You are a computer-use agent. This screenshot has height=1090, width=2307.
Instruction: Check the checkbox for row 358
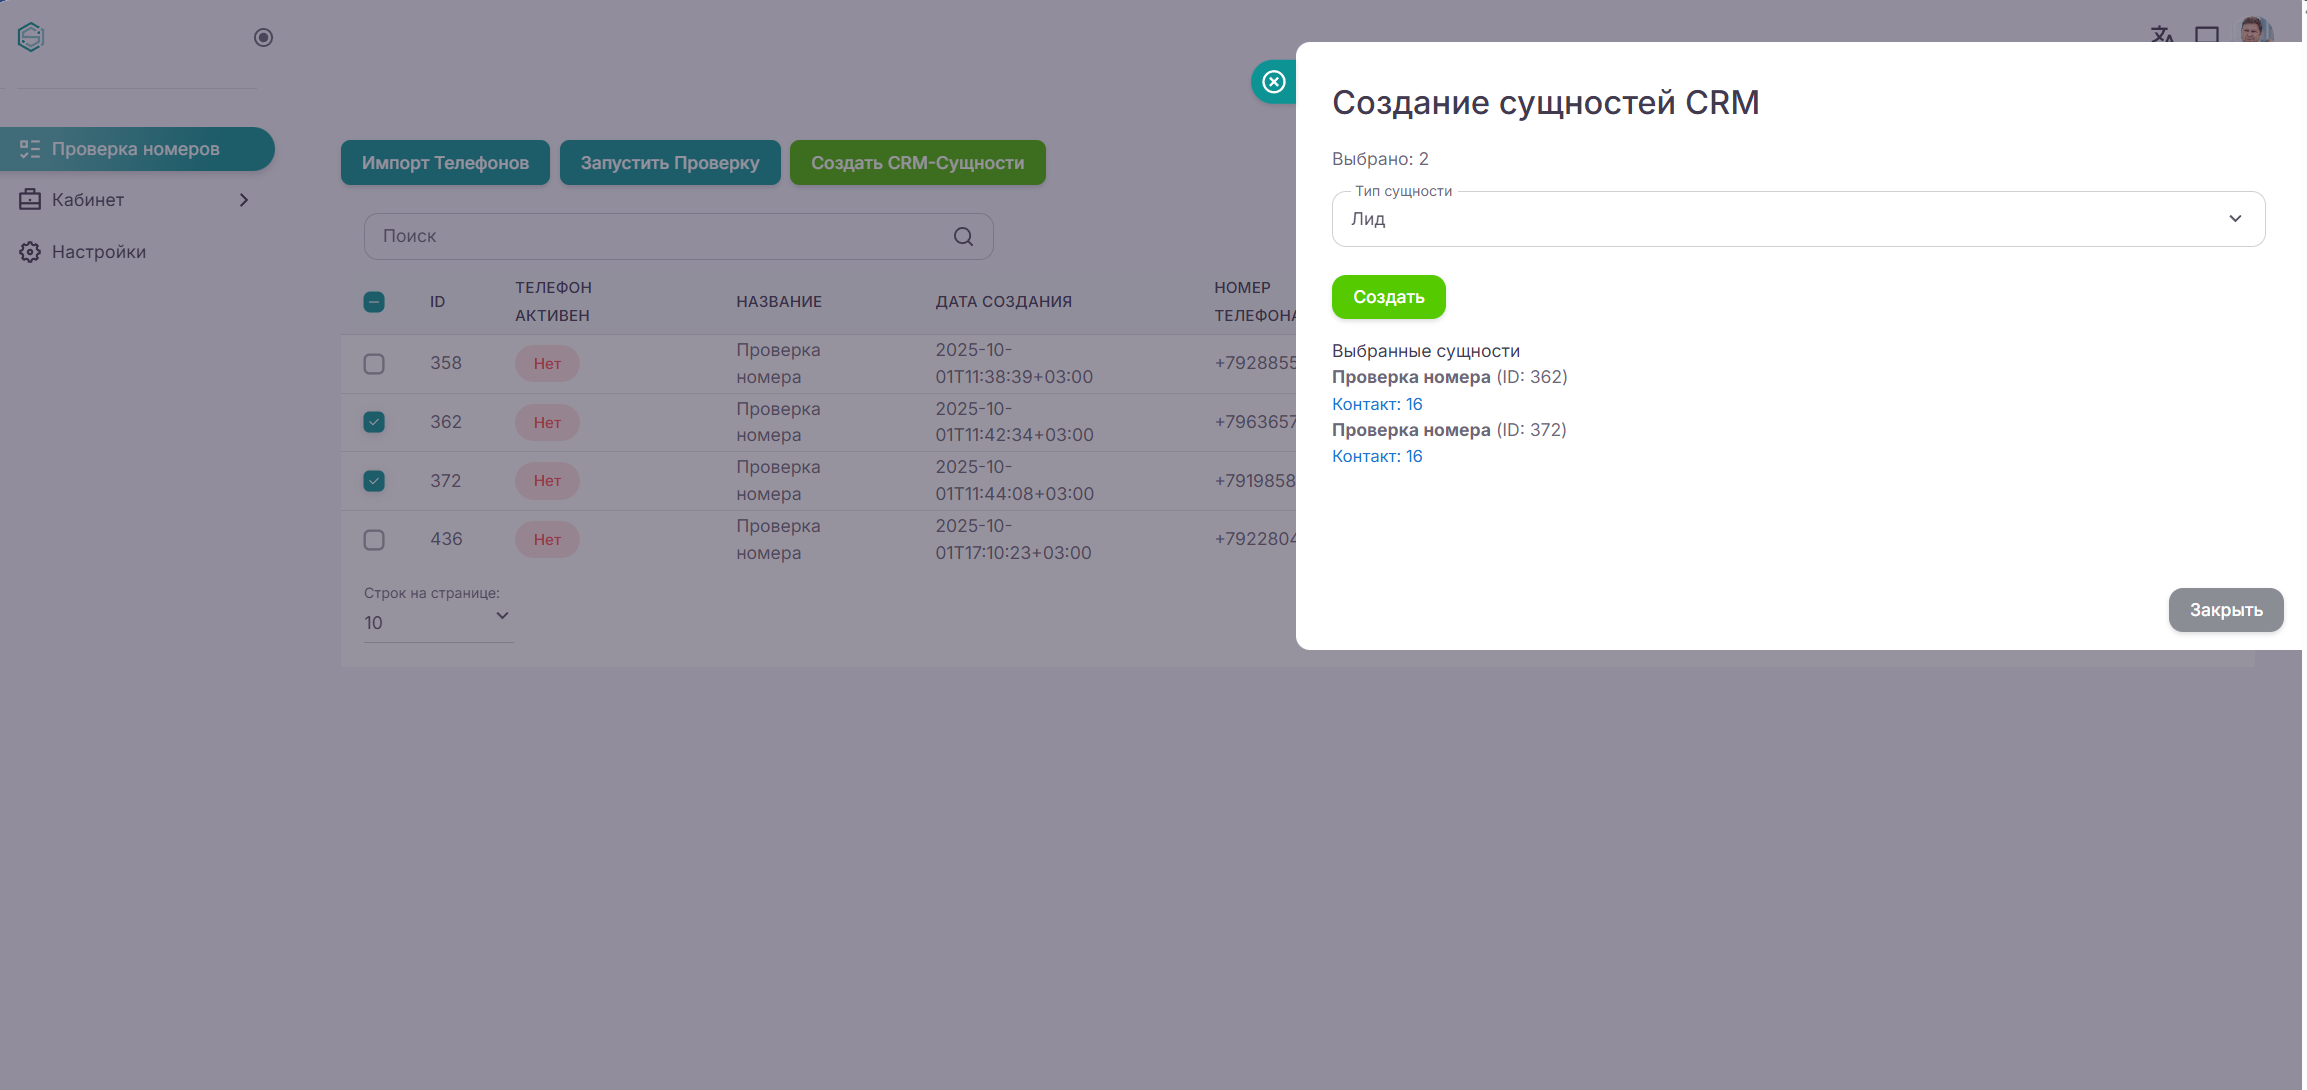click(x=374, y=364)
